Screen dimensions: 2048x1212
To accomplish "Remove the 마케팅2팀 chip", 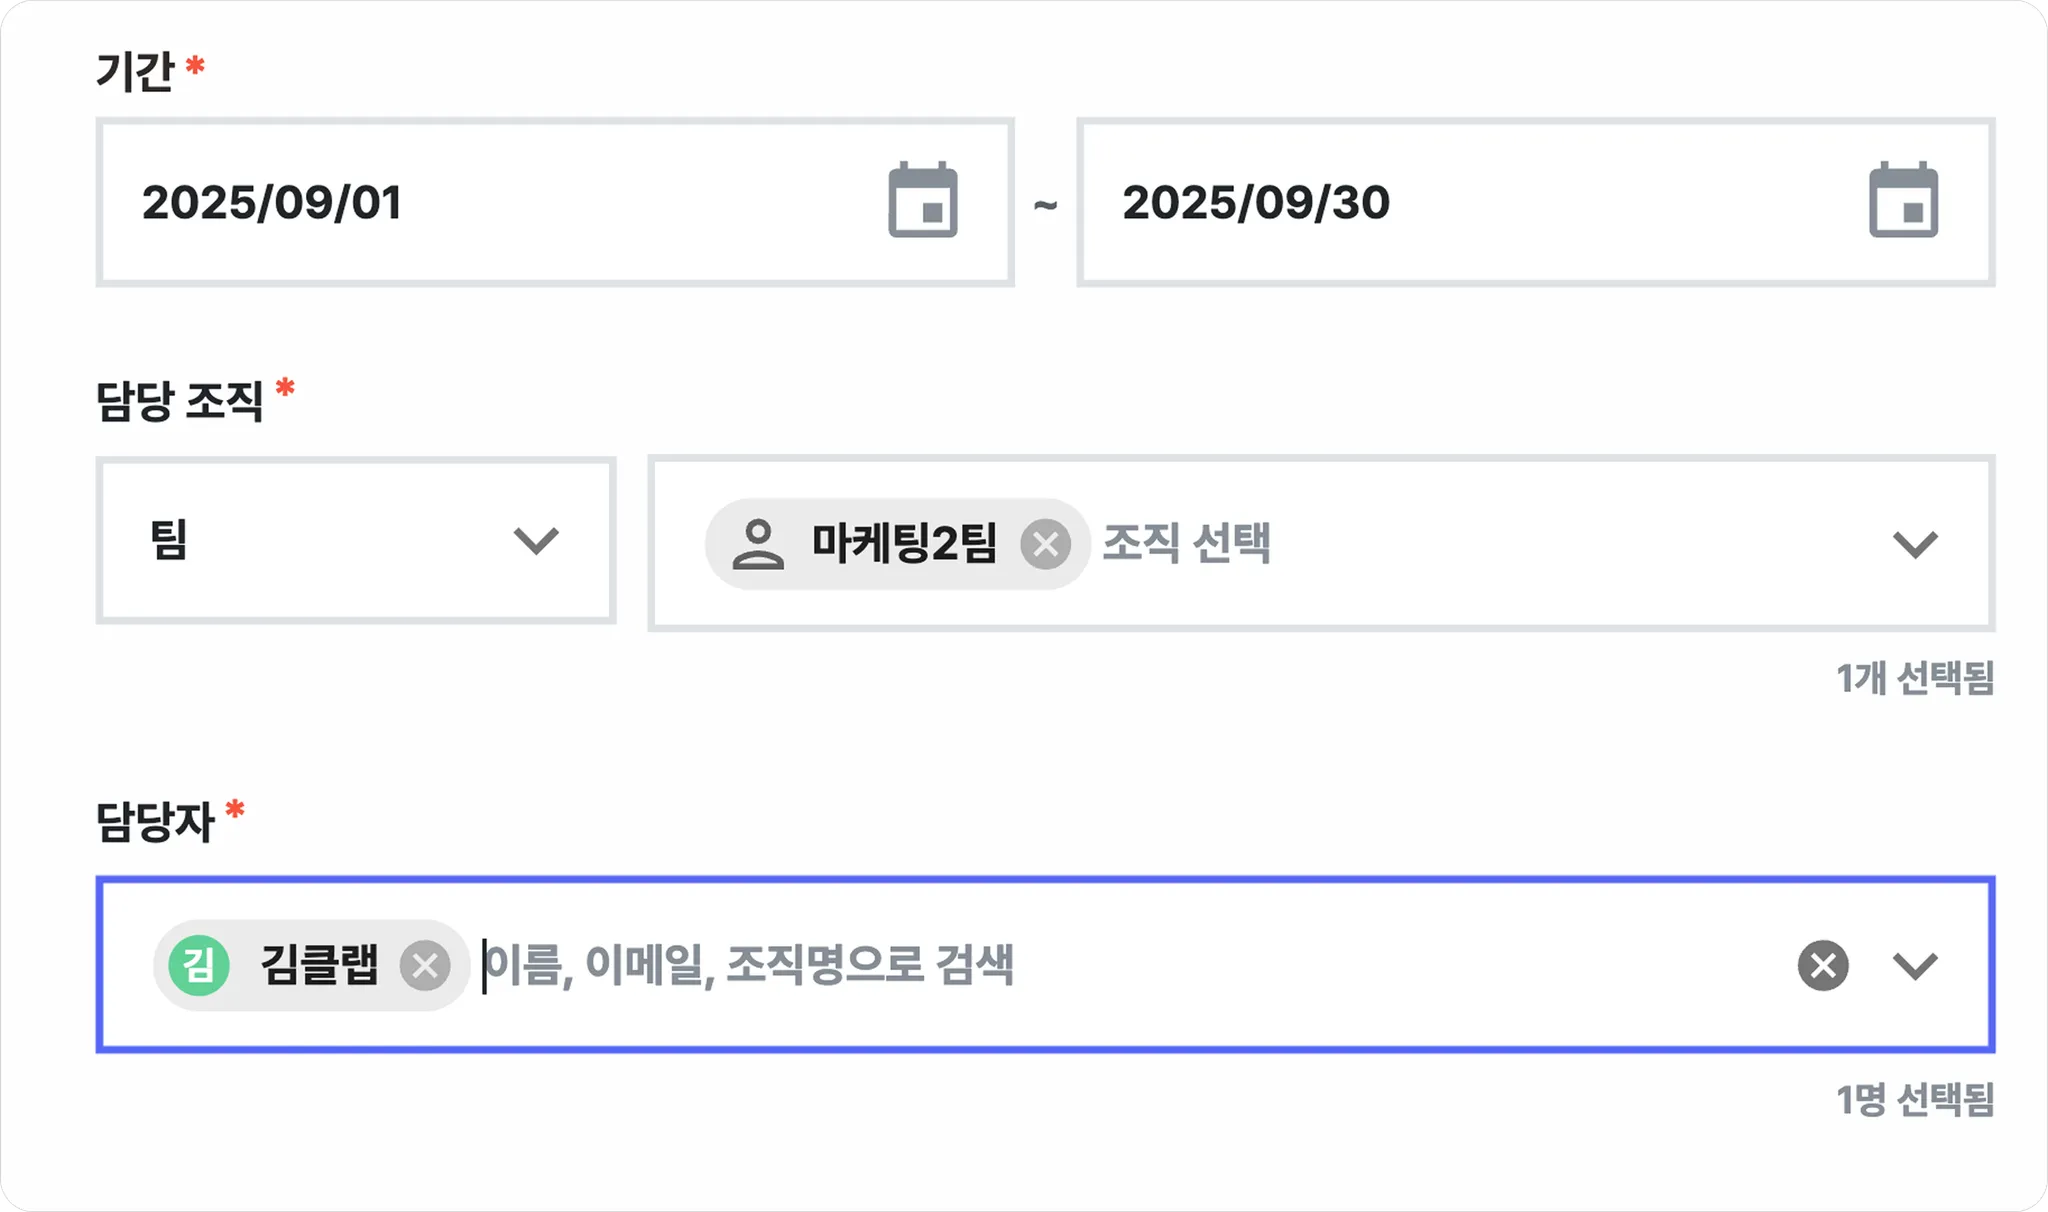I will point(1046,544).
